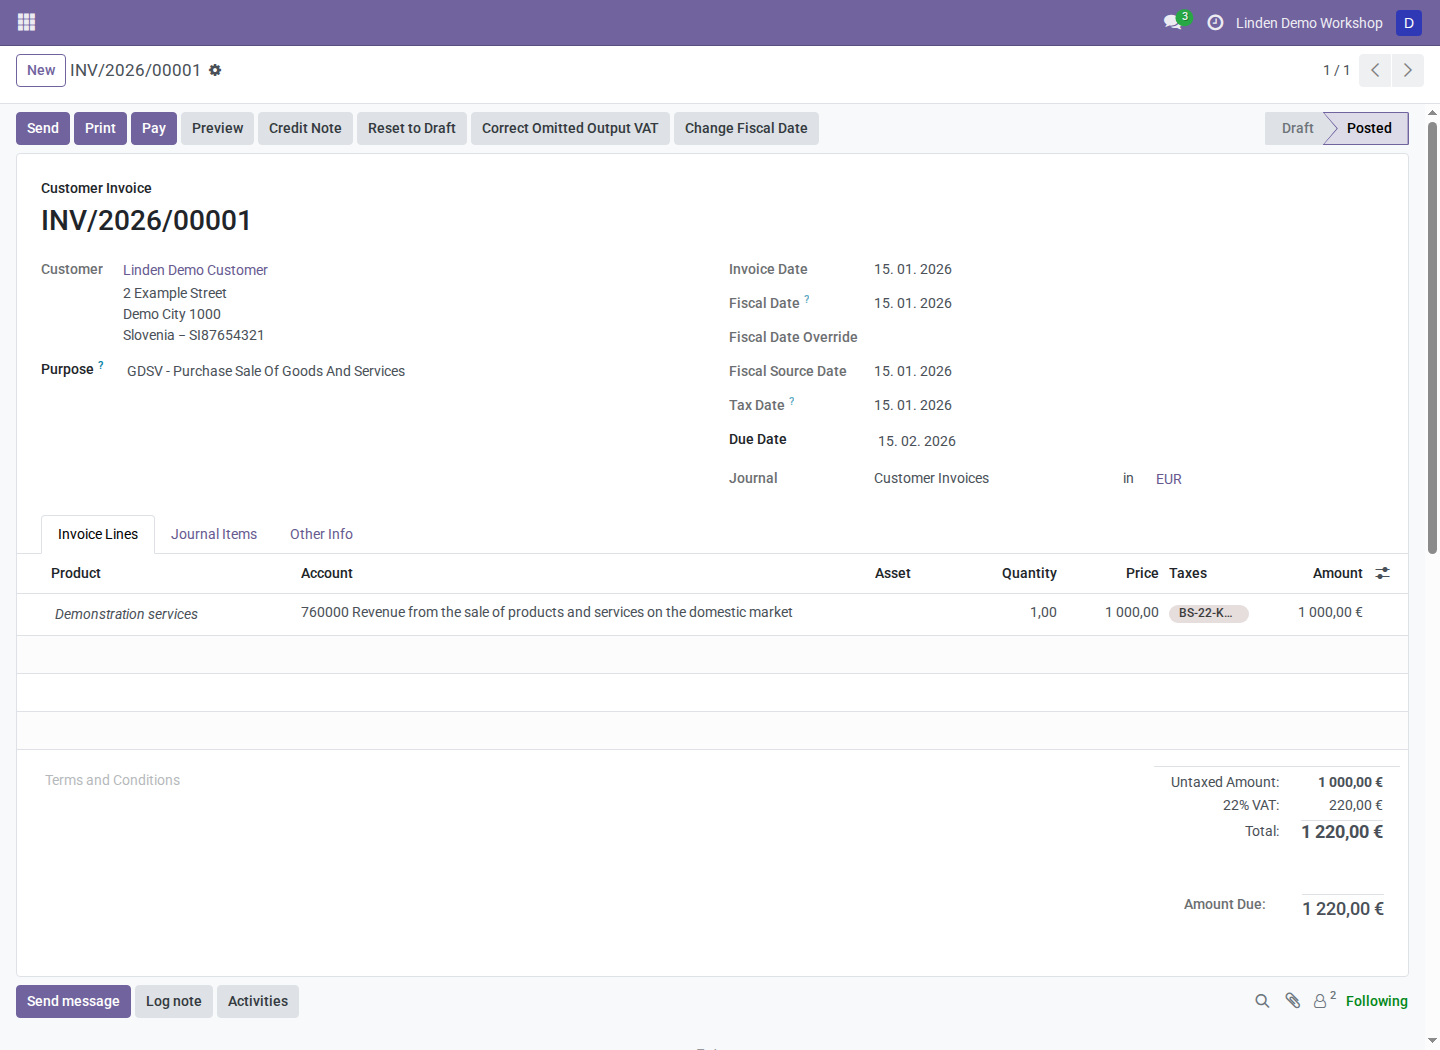Click Change Fiscal Date button
This screenshot has width=1440, height=1050.
746,128
